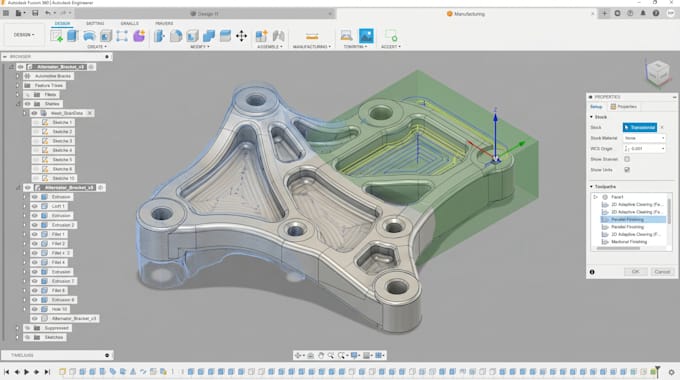Image resolution: width=680 pixels, height=380 pixels.
Task: Click the timeline end position marker
Action: pos(657,371)
